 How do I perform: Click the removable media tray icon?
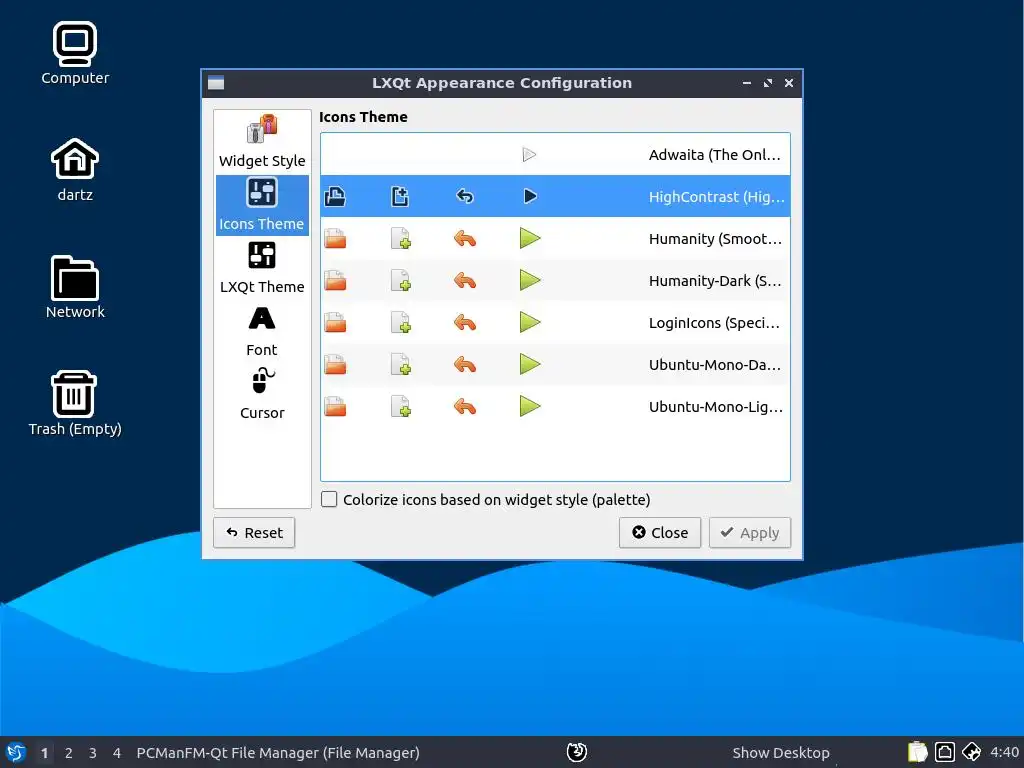(944, 752)
